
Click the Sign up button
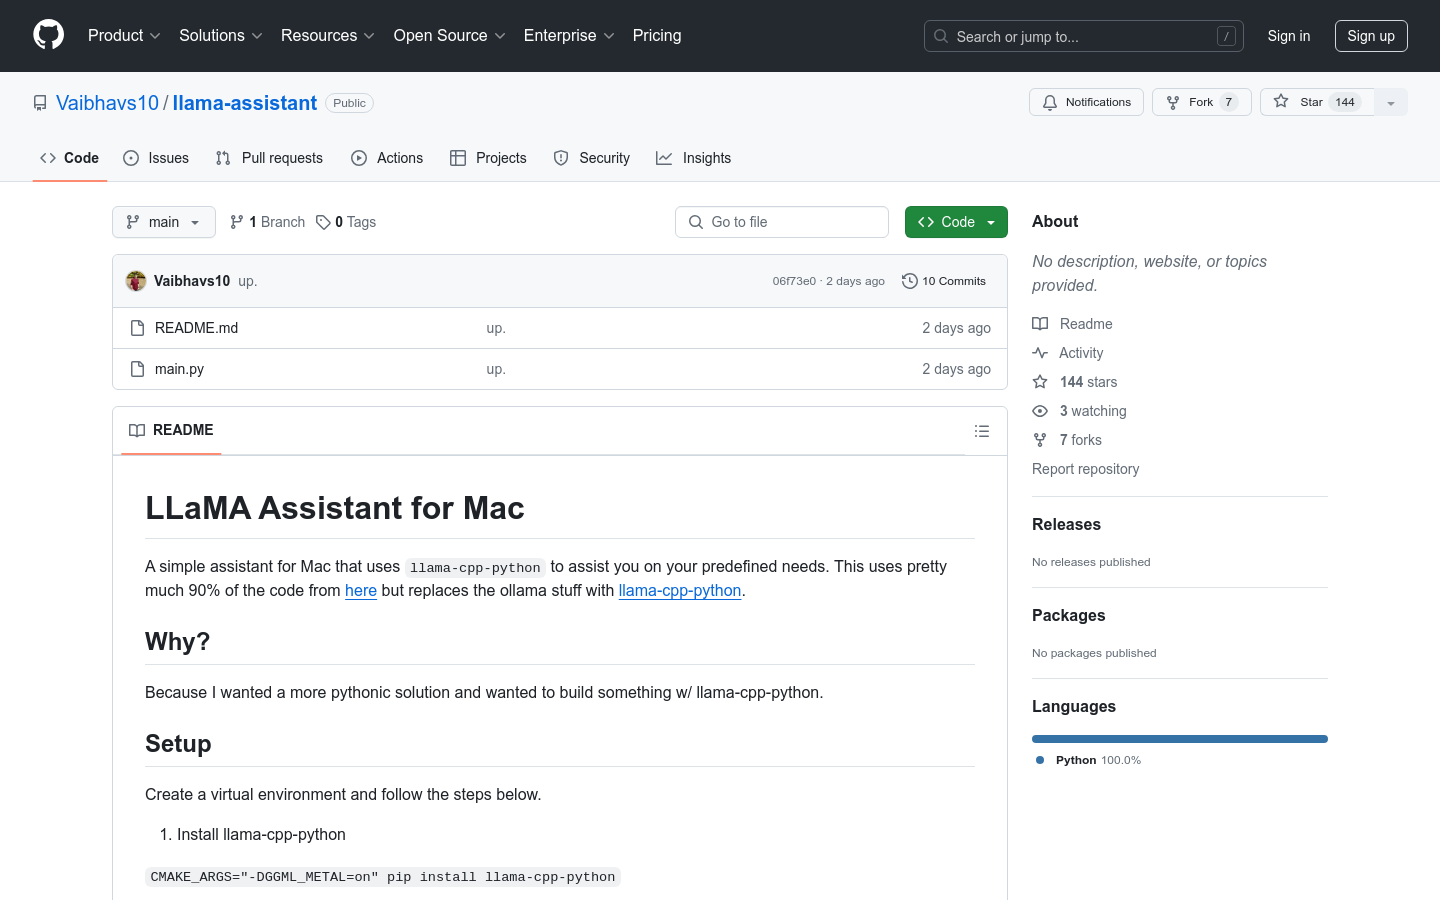[1371, 36]
